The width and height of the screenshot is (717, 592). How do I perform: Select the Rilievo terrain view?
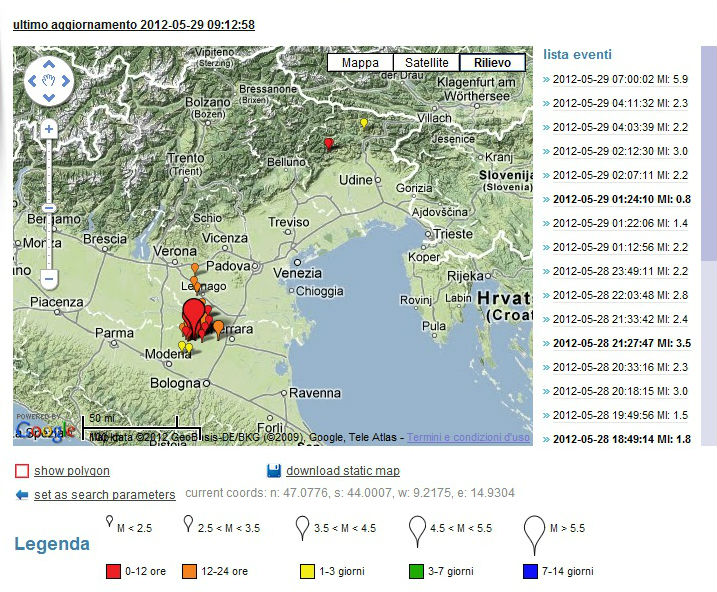point(492,63)
